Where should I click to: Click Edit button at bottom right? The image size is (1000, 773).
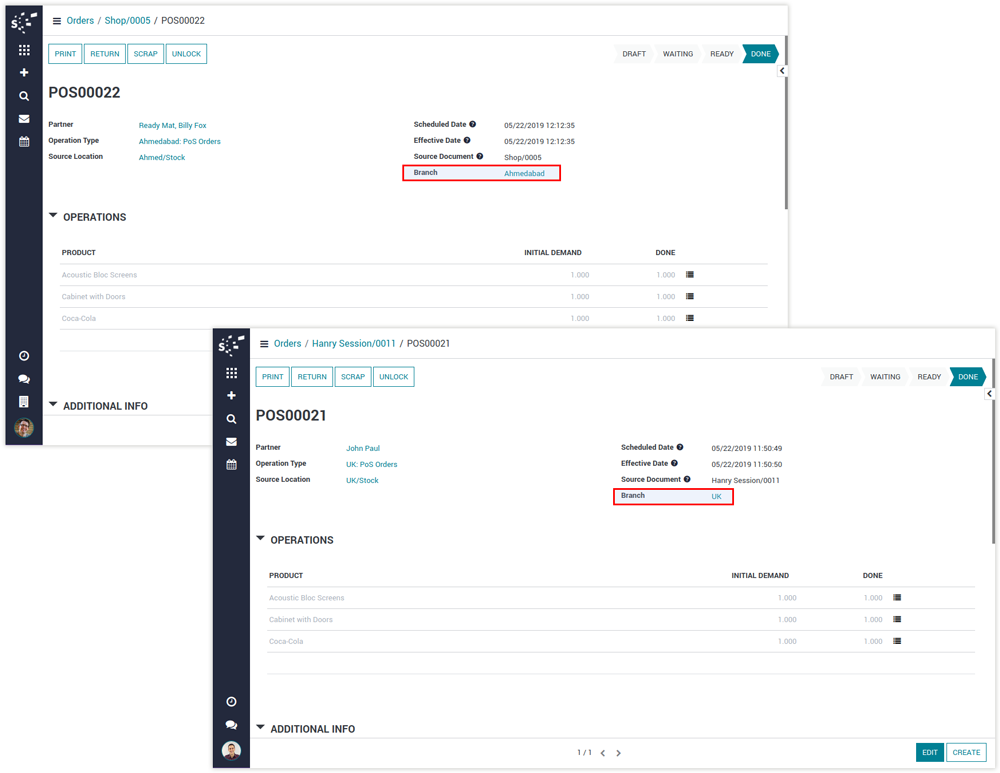tap(929, 753)
